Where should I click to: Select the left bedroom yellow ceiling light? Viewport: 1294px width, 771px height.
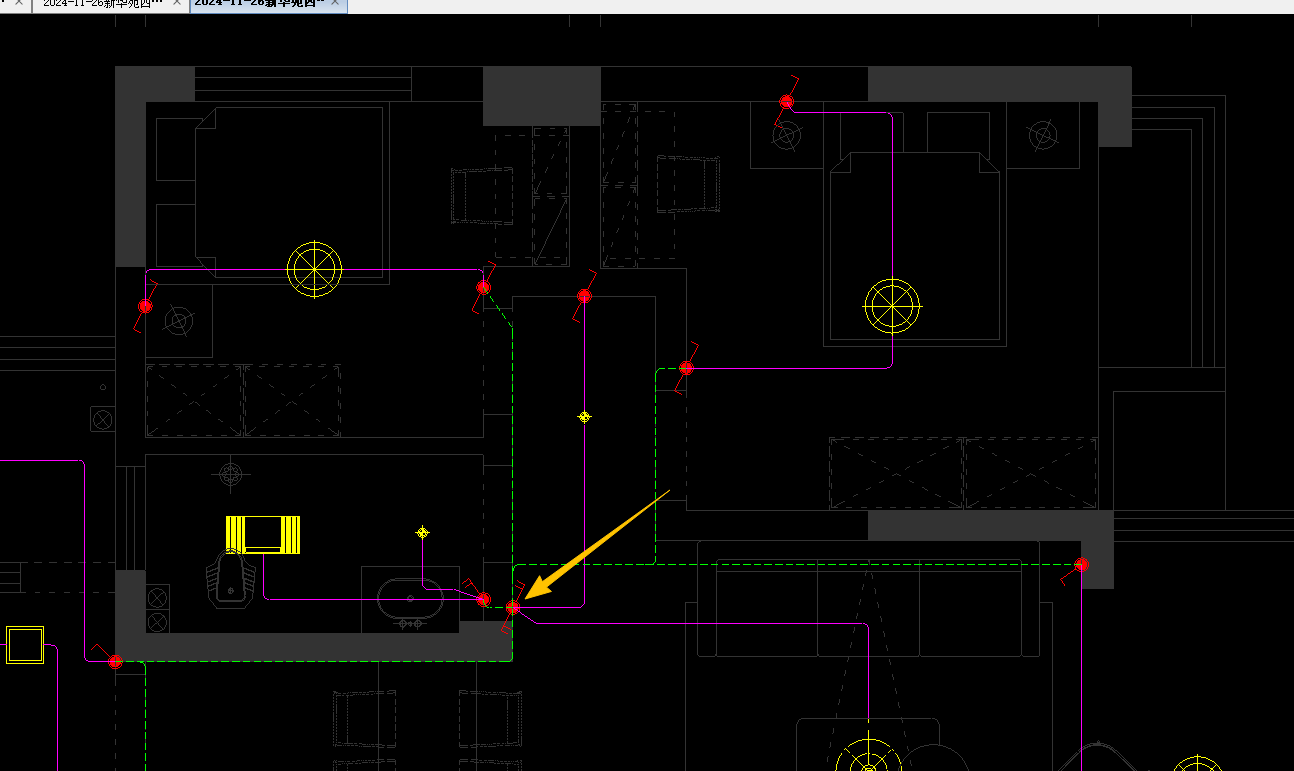[315, 270]
